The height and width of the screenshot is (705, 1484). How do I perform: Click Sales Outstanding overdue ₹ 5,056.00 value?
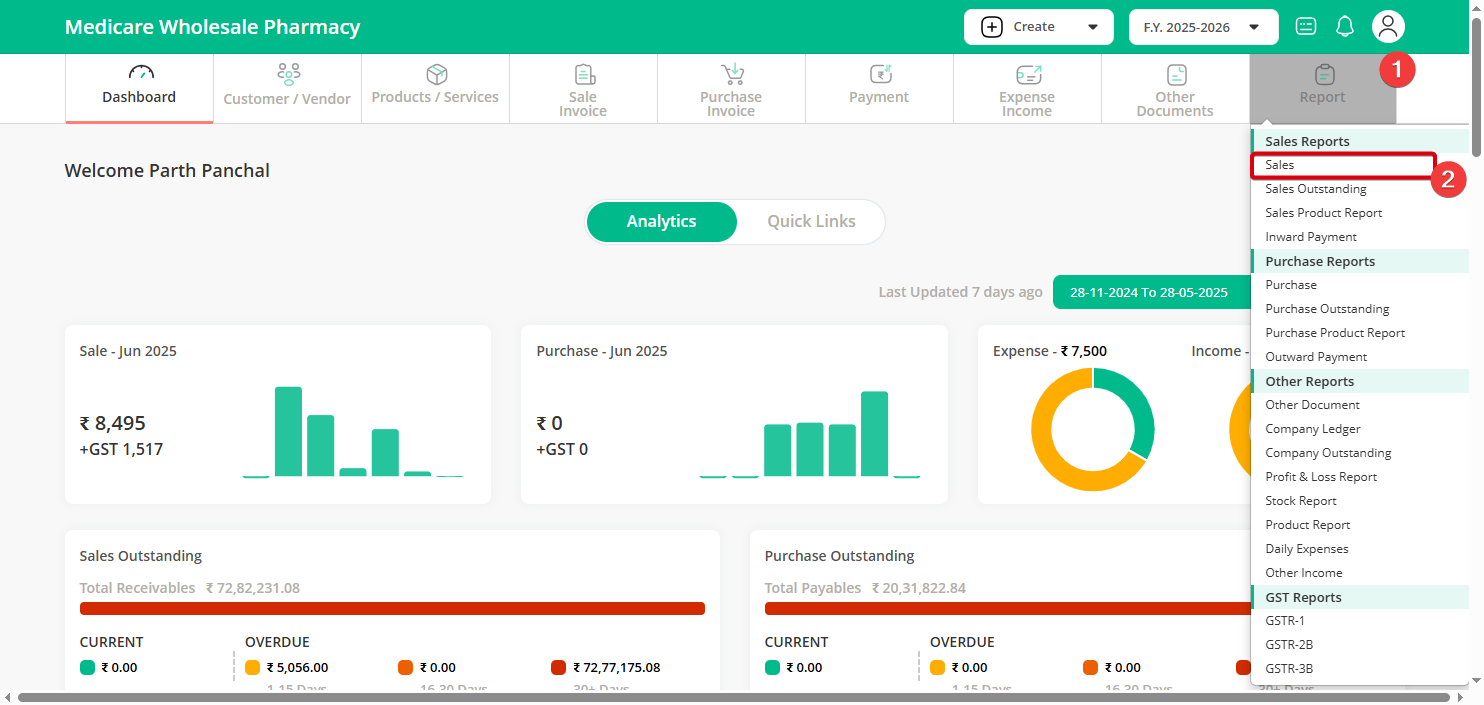[297, 667]
